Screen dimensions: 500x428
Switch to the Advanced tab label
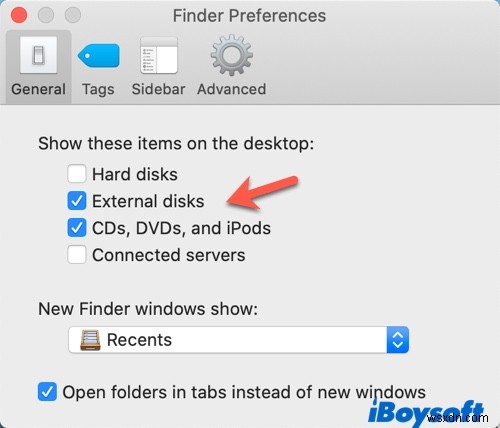point(232,89)
